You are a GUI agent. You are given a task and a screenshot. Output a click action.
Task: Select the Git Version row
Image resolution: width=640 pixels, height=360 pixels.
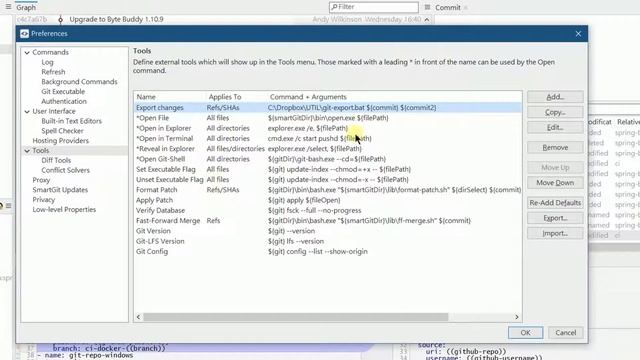coord(328,231)
